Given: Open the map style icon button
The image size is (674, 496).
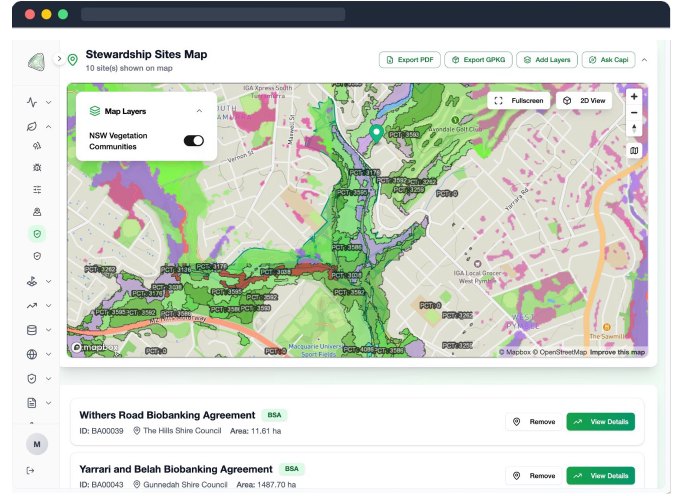Looking at the screenshot, I should coord(634,151).
